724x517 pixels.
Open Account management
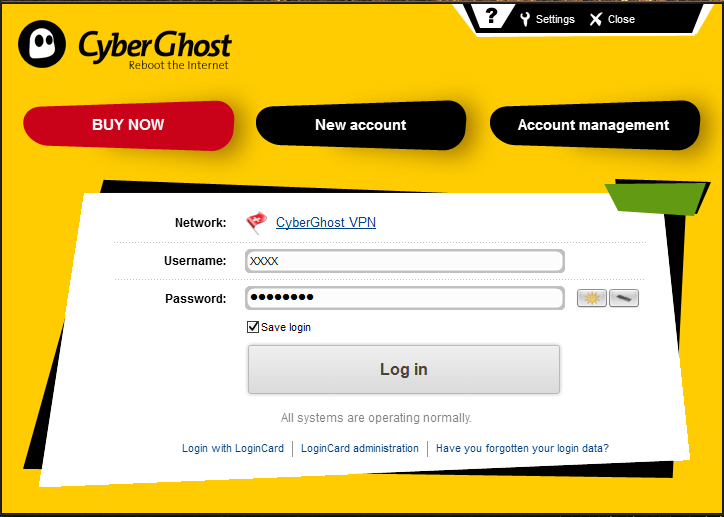point(594,125)
